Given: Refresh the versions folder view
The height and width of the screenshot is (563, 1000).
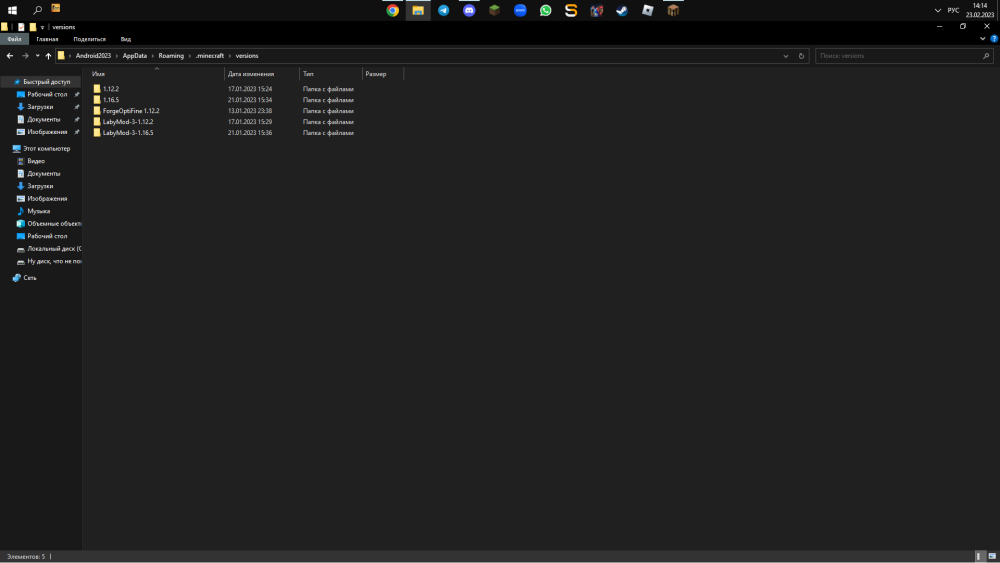Looking at the screenshot, I should tap(801, 56).
